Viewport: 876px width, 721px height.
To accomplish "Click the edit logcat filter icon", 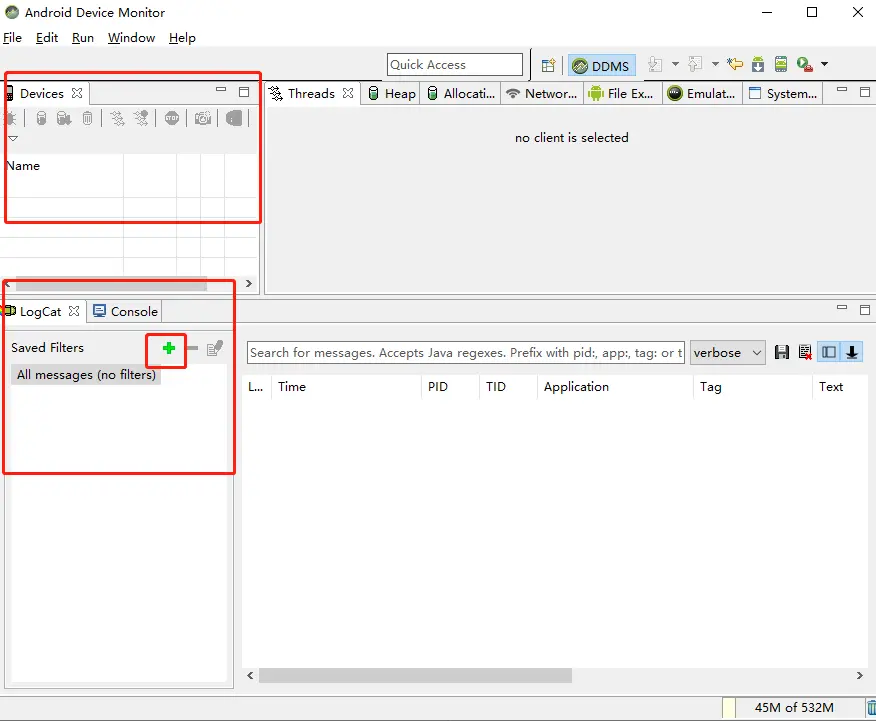I will pyautogui.click(x=215, y=348).
